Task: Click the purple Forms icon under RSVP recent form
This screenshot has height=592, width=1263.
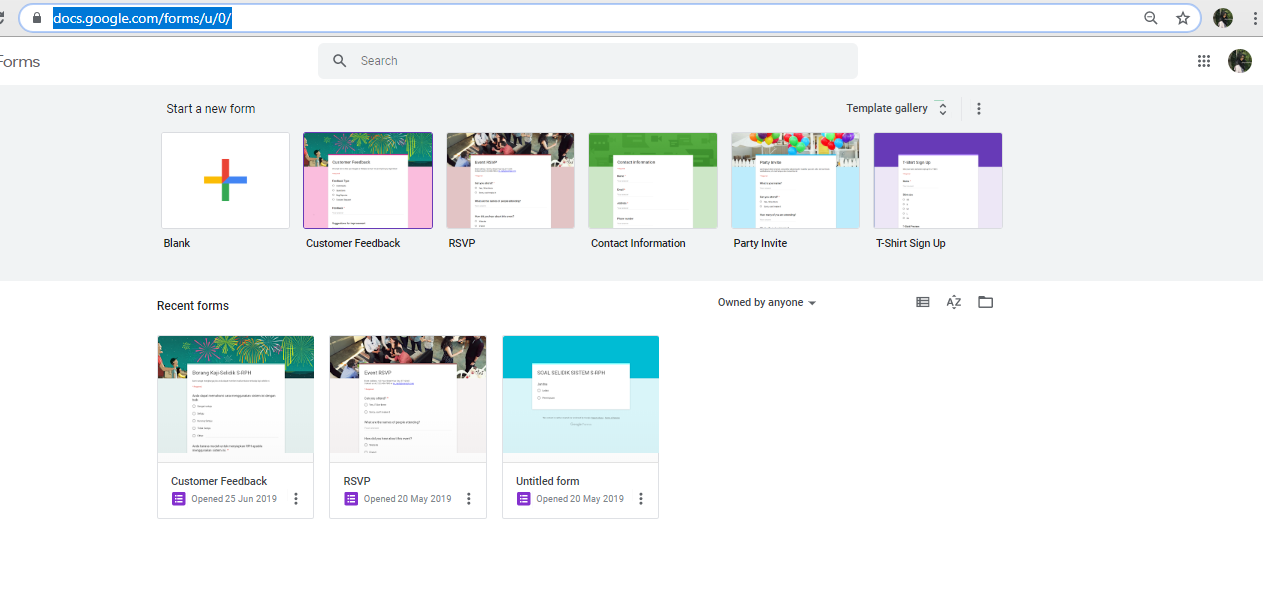Action: coord(351,499)
